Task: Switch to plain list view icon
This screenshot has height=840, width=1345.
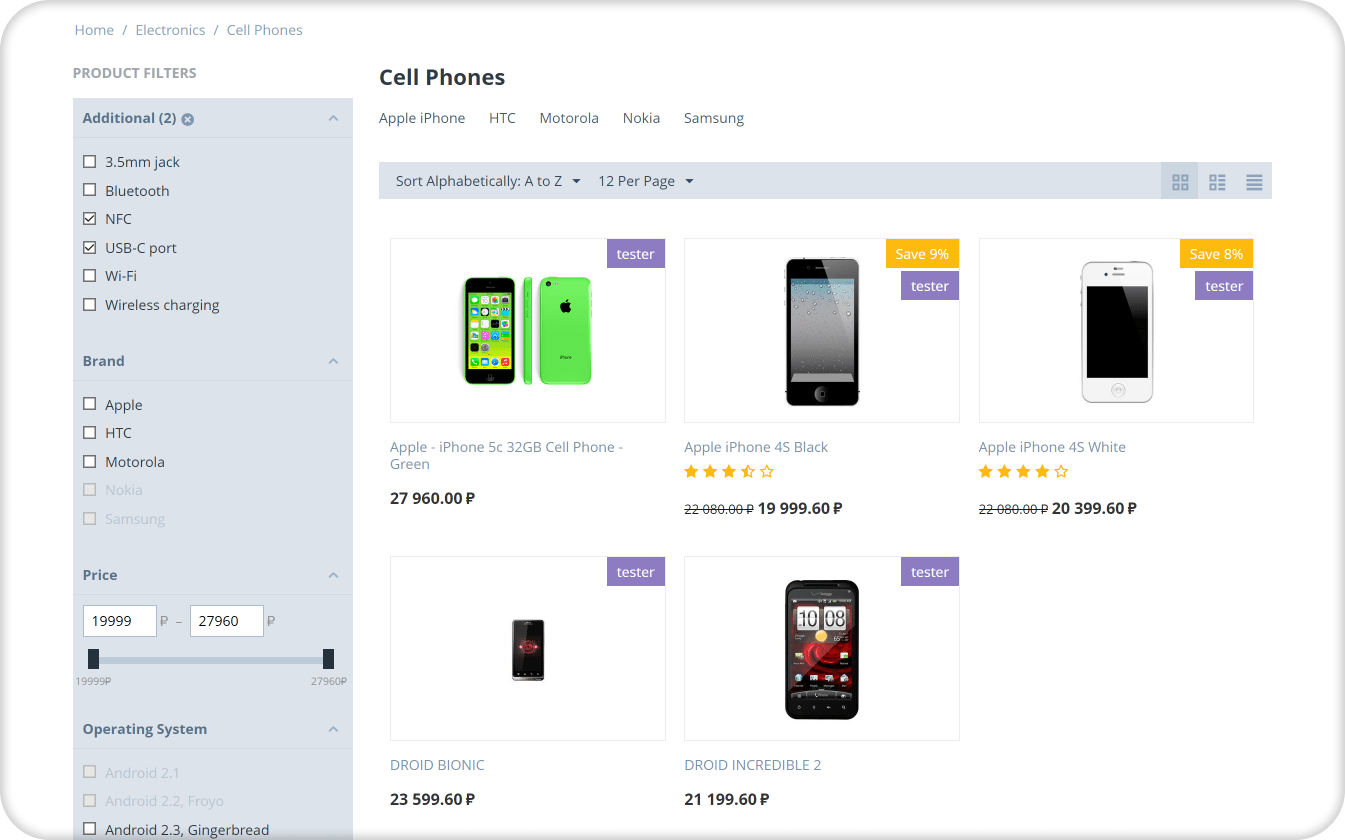Action: tap(1254, 182)
